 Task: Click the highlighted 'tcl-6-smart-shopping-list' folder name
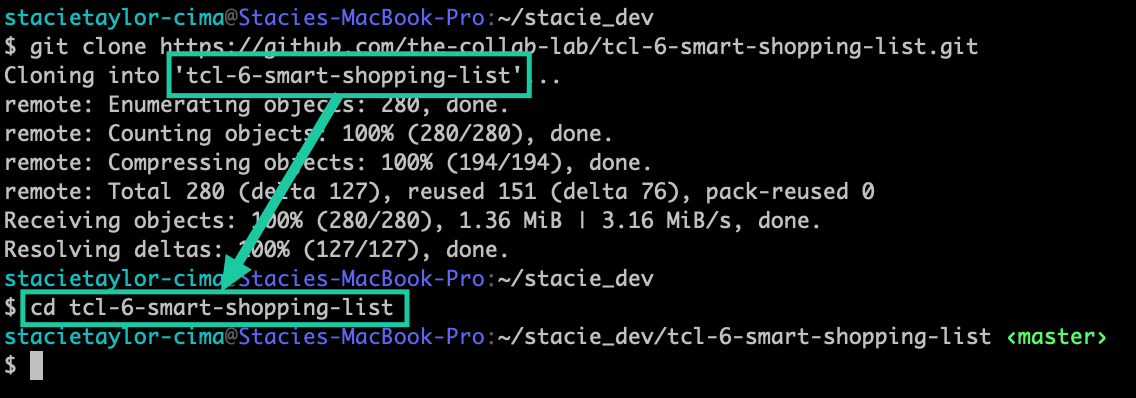pyautogui.click(x=348, y=76)
